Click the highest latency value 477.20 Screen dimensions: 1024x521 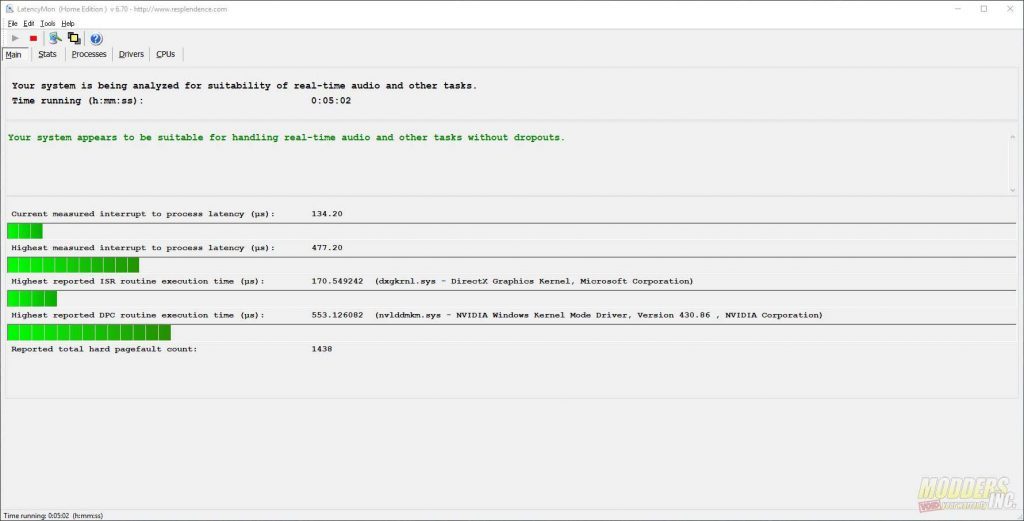click(x=327, y=248)
